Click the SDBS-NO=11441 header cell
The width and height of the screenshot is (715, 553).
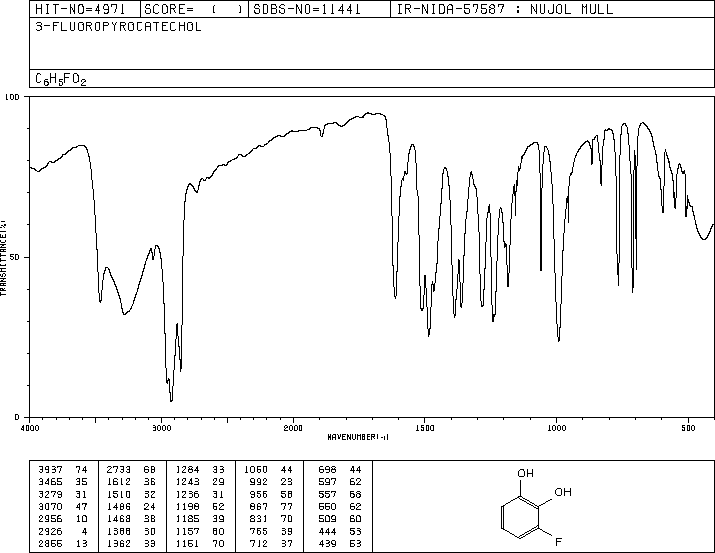319,9
